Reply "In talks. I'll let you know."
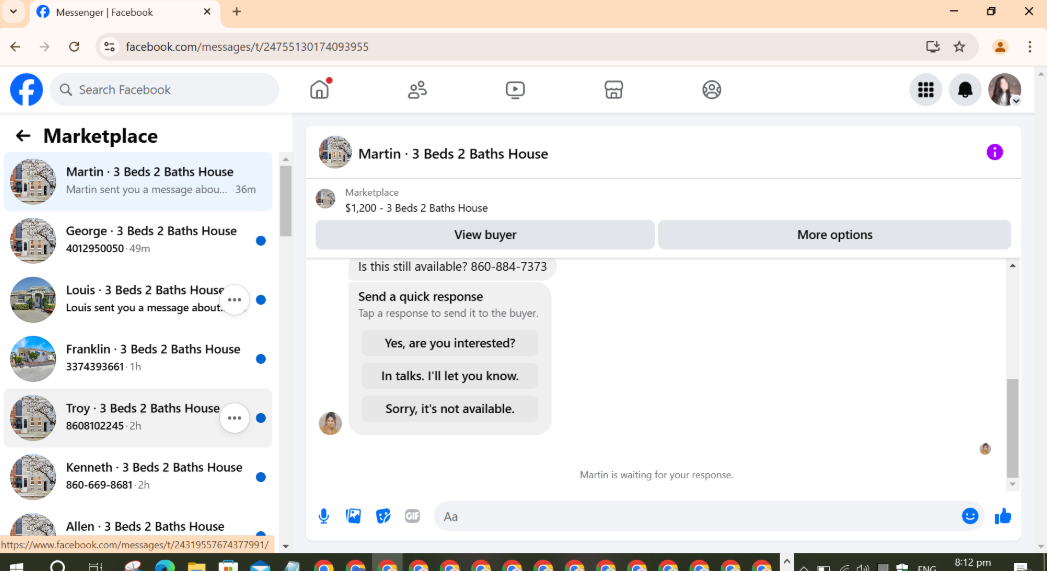 click(x=450, y=376)
